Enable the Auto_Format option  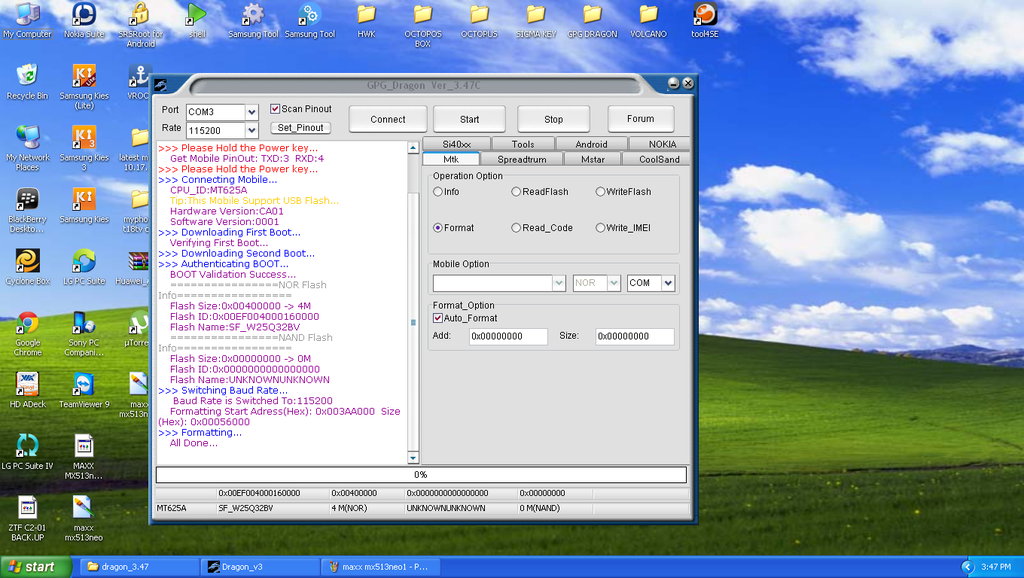(x=438, y=318)
